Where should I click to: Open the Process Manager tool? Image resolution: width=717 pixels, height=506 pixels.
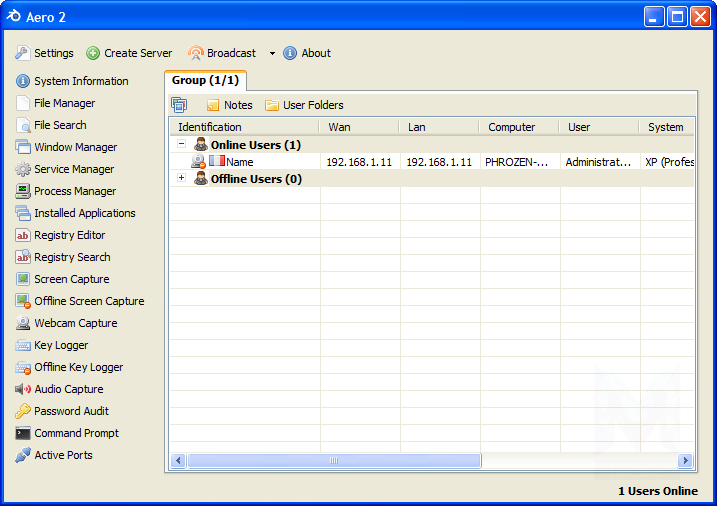pyautogui.click(x=75, y=191)
